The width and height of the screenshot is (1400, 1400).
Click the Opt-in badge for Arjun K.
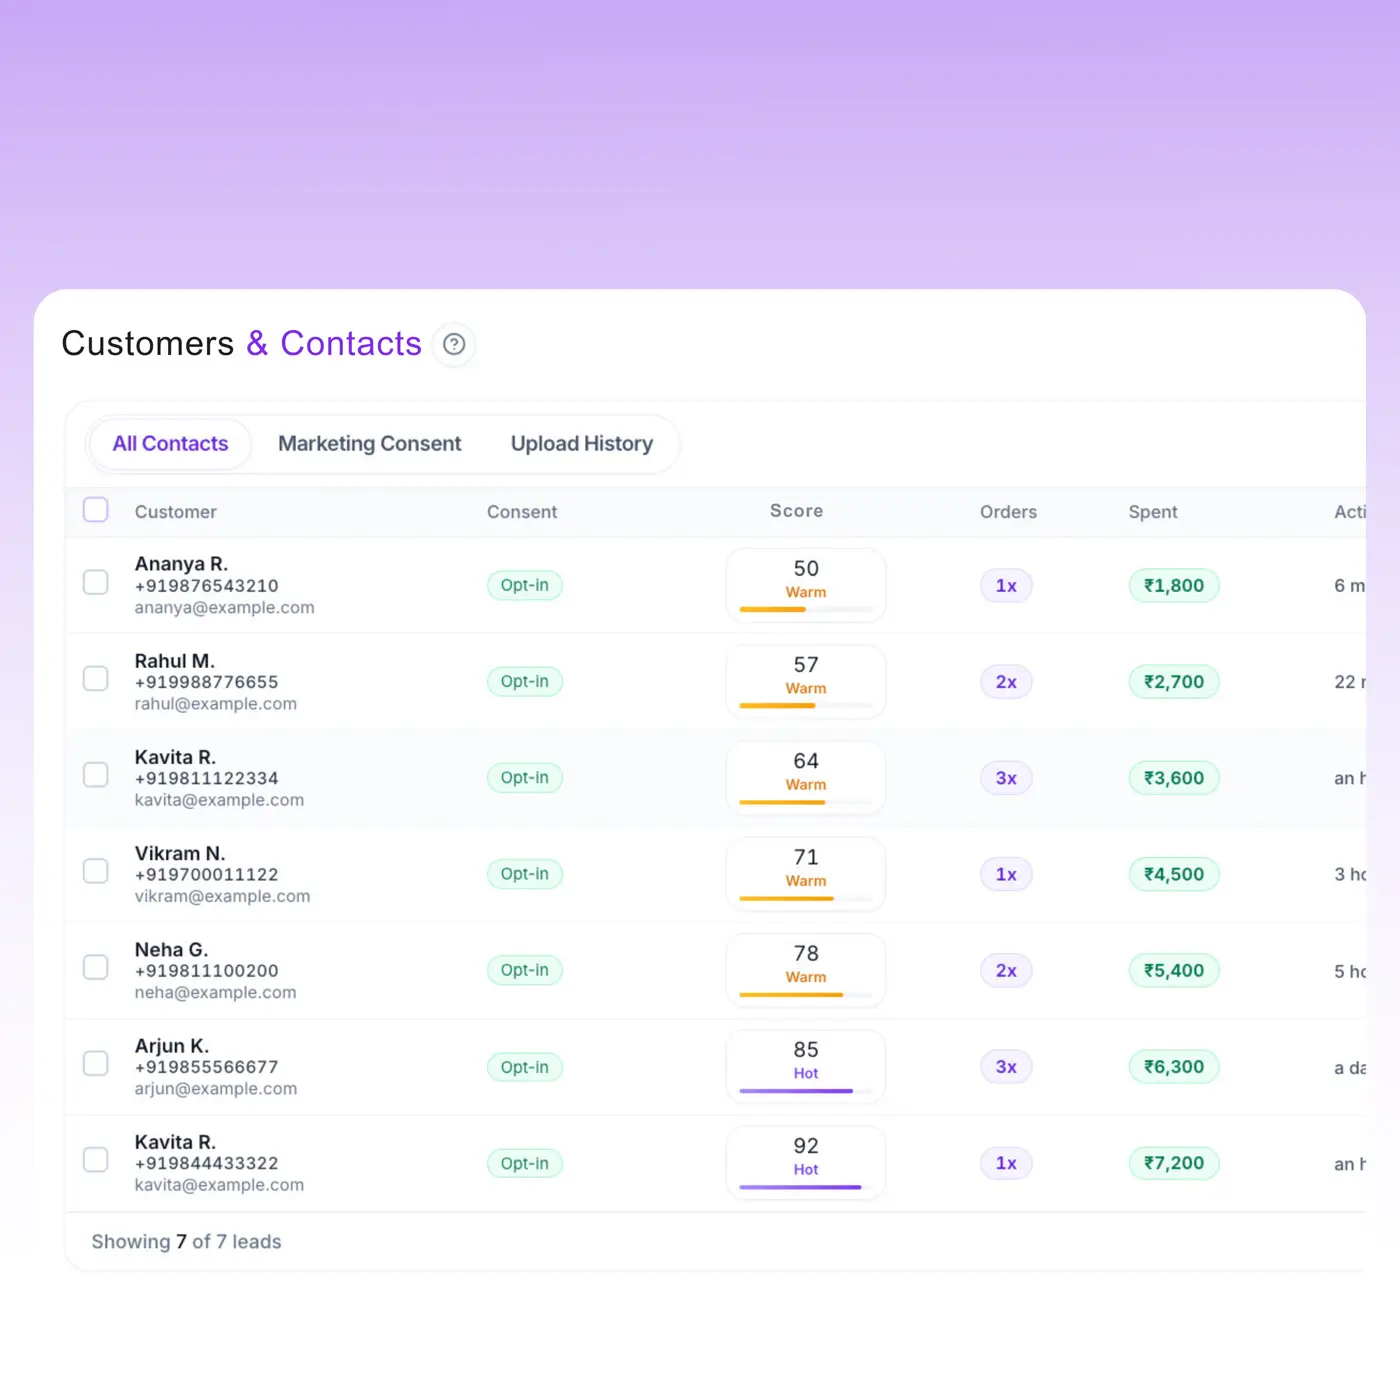525,1067
